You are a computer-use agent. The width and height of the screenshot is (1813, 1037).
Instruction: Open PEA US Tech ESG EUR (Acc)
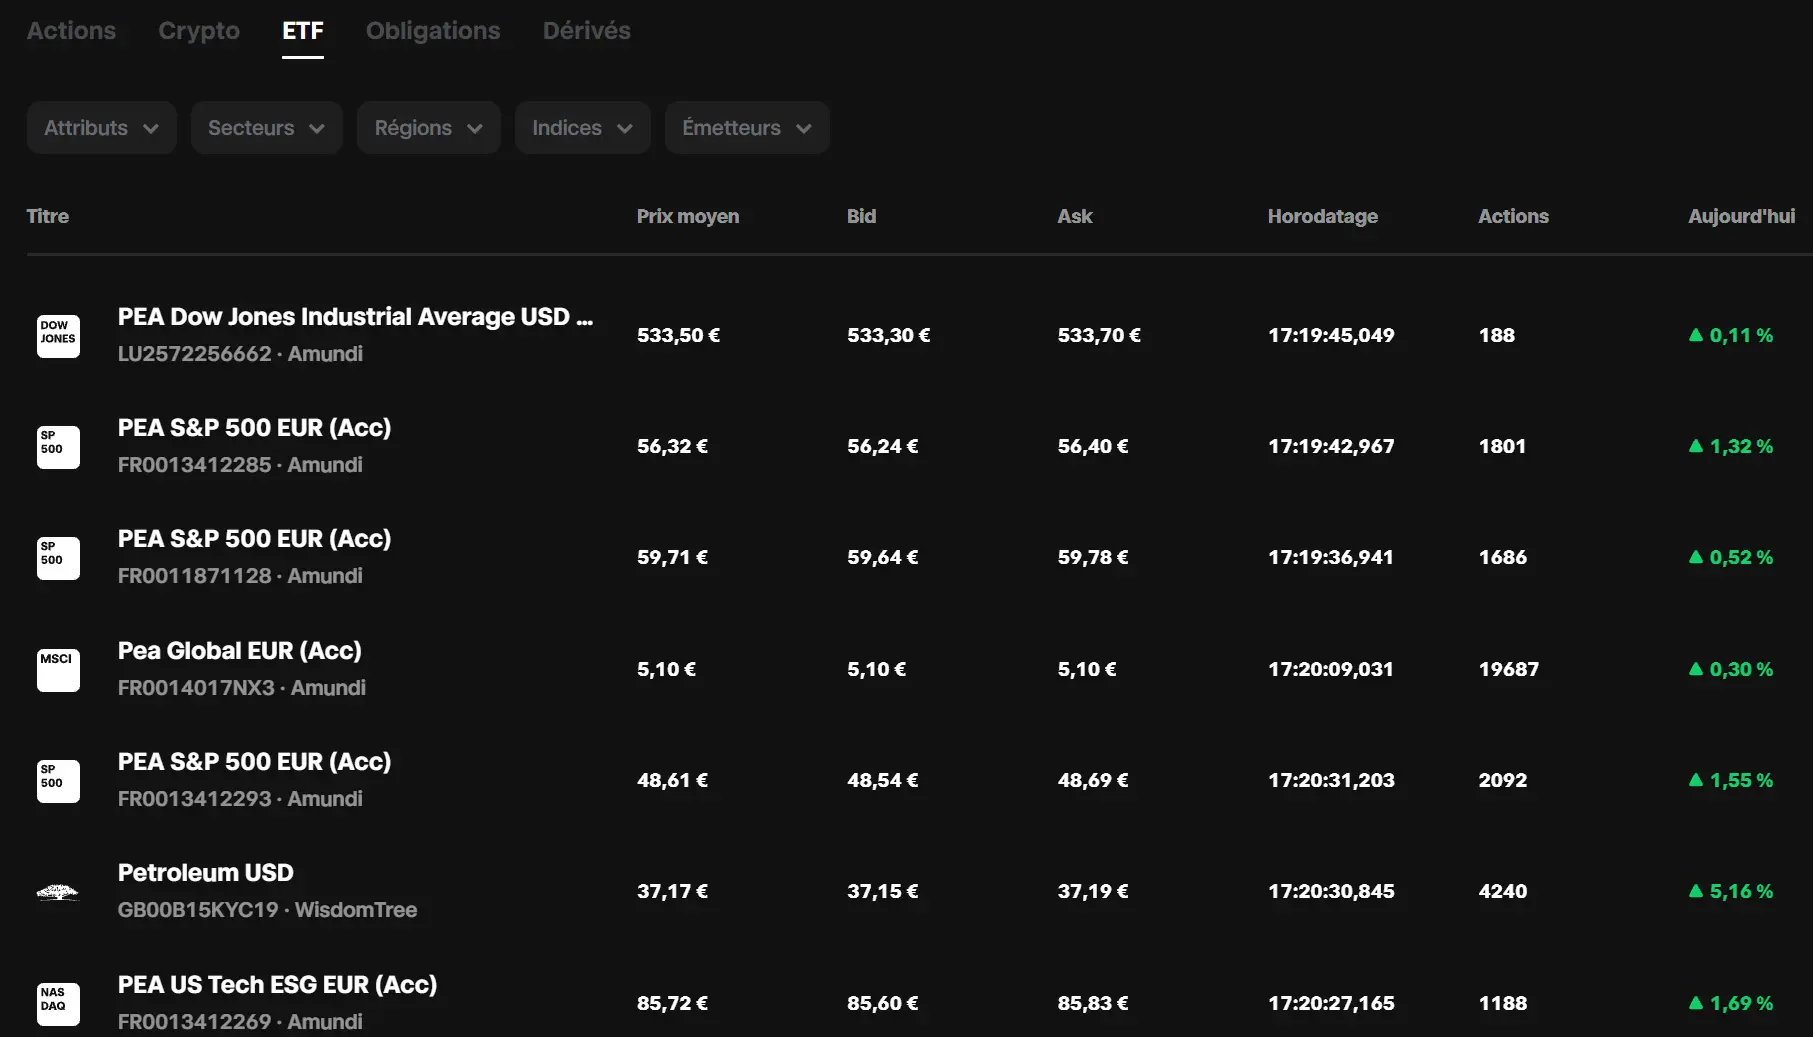[x=278, y=985]
